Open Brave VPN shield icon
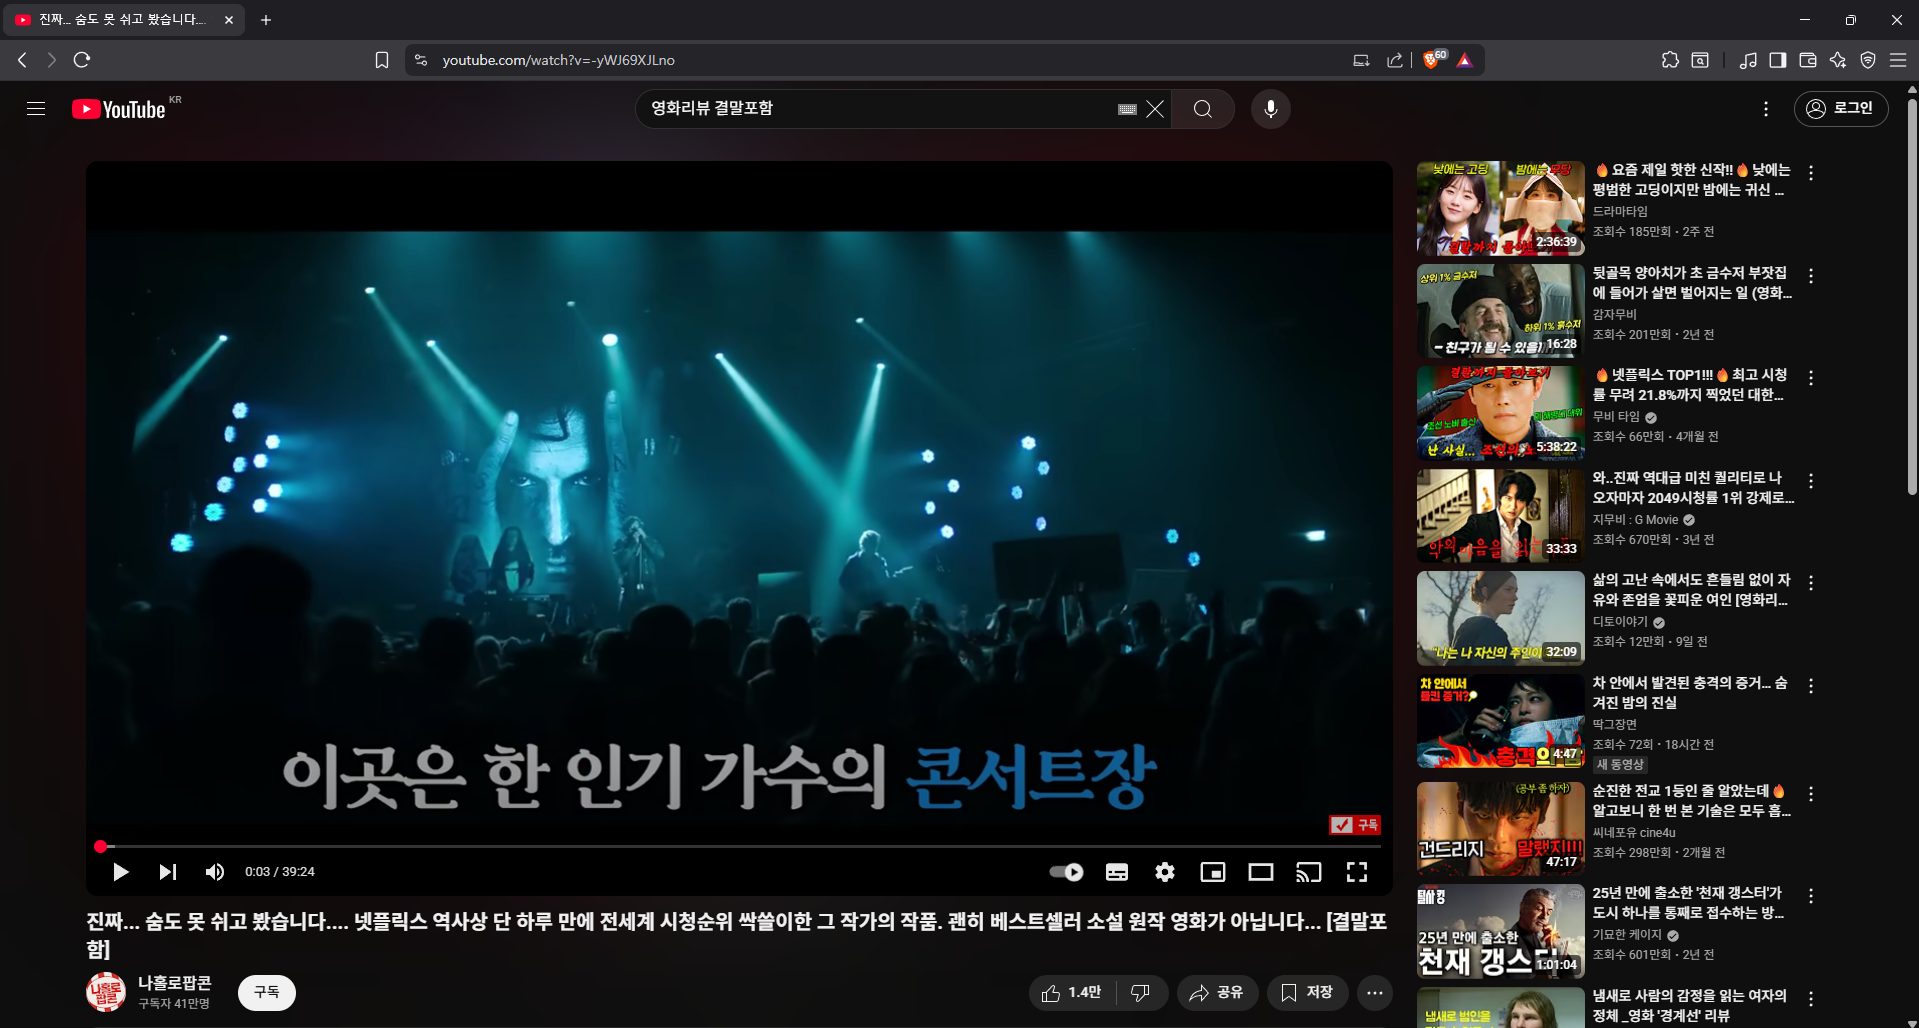This screenshot has height=1028, width=1919. click(x=1868, y=60)
